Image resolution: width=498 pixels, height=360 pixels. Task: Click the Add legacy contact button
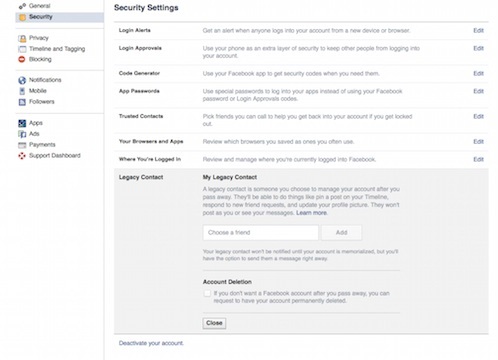pos(341,233)
